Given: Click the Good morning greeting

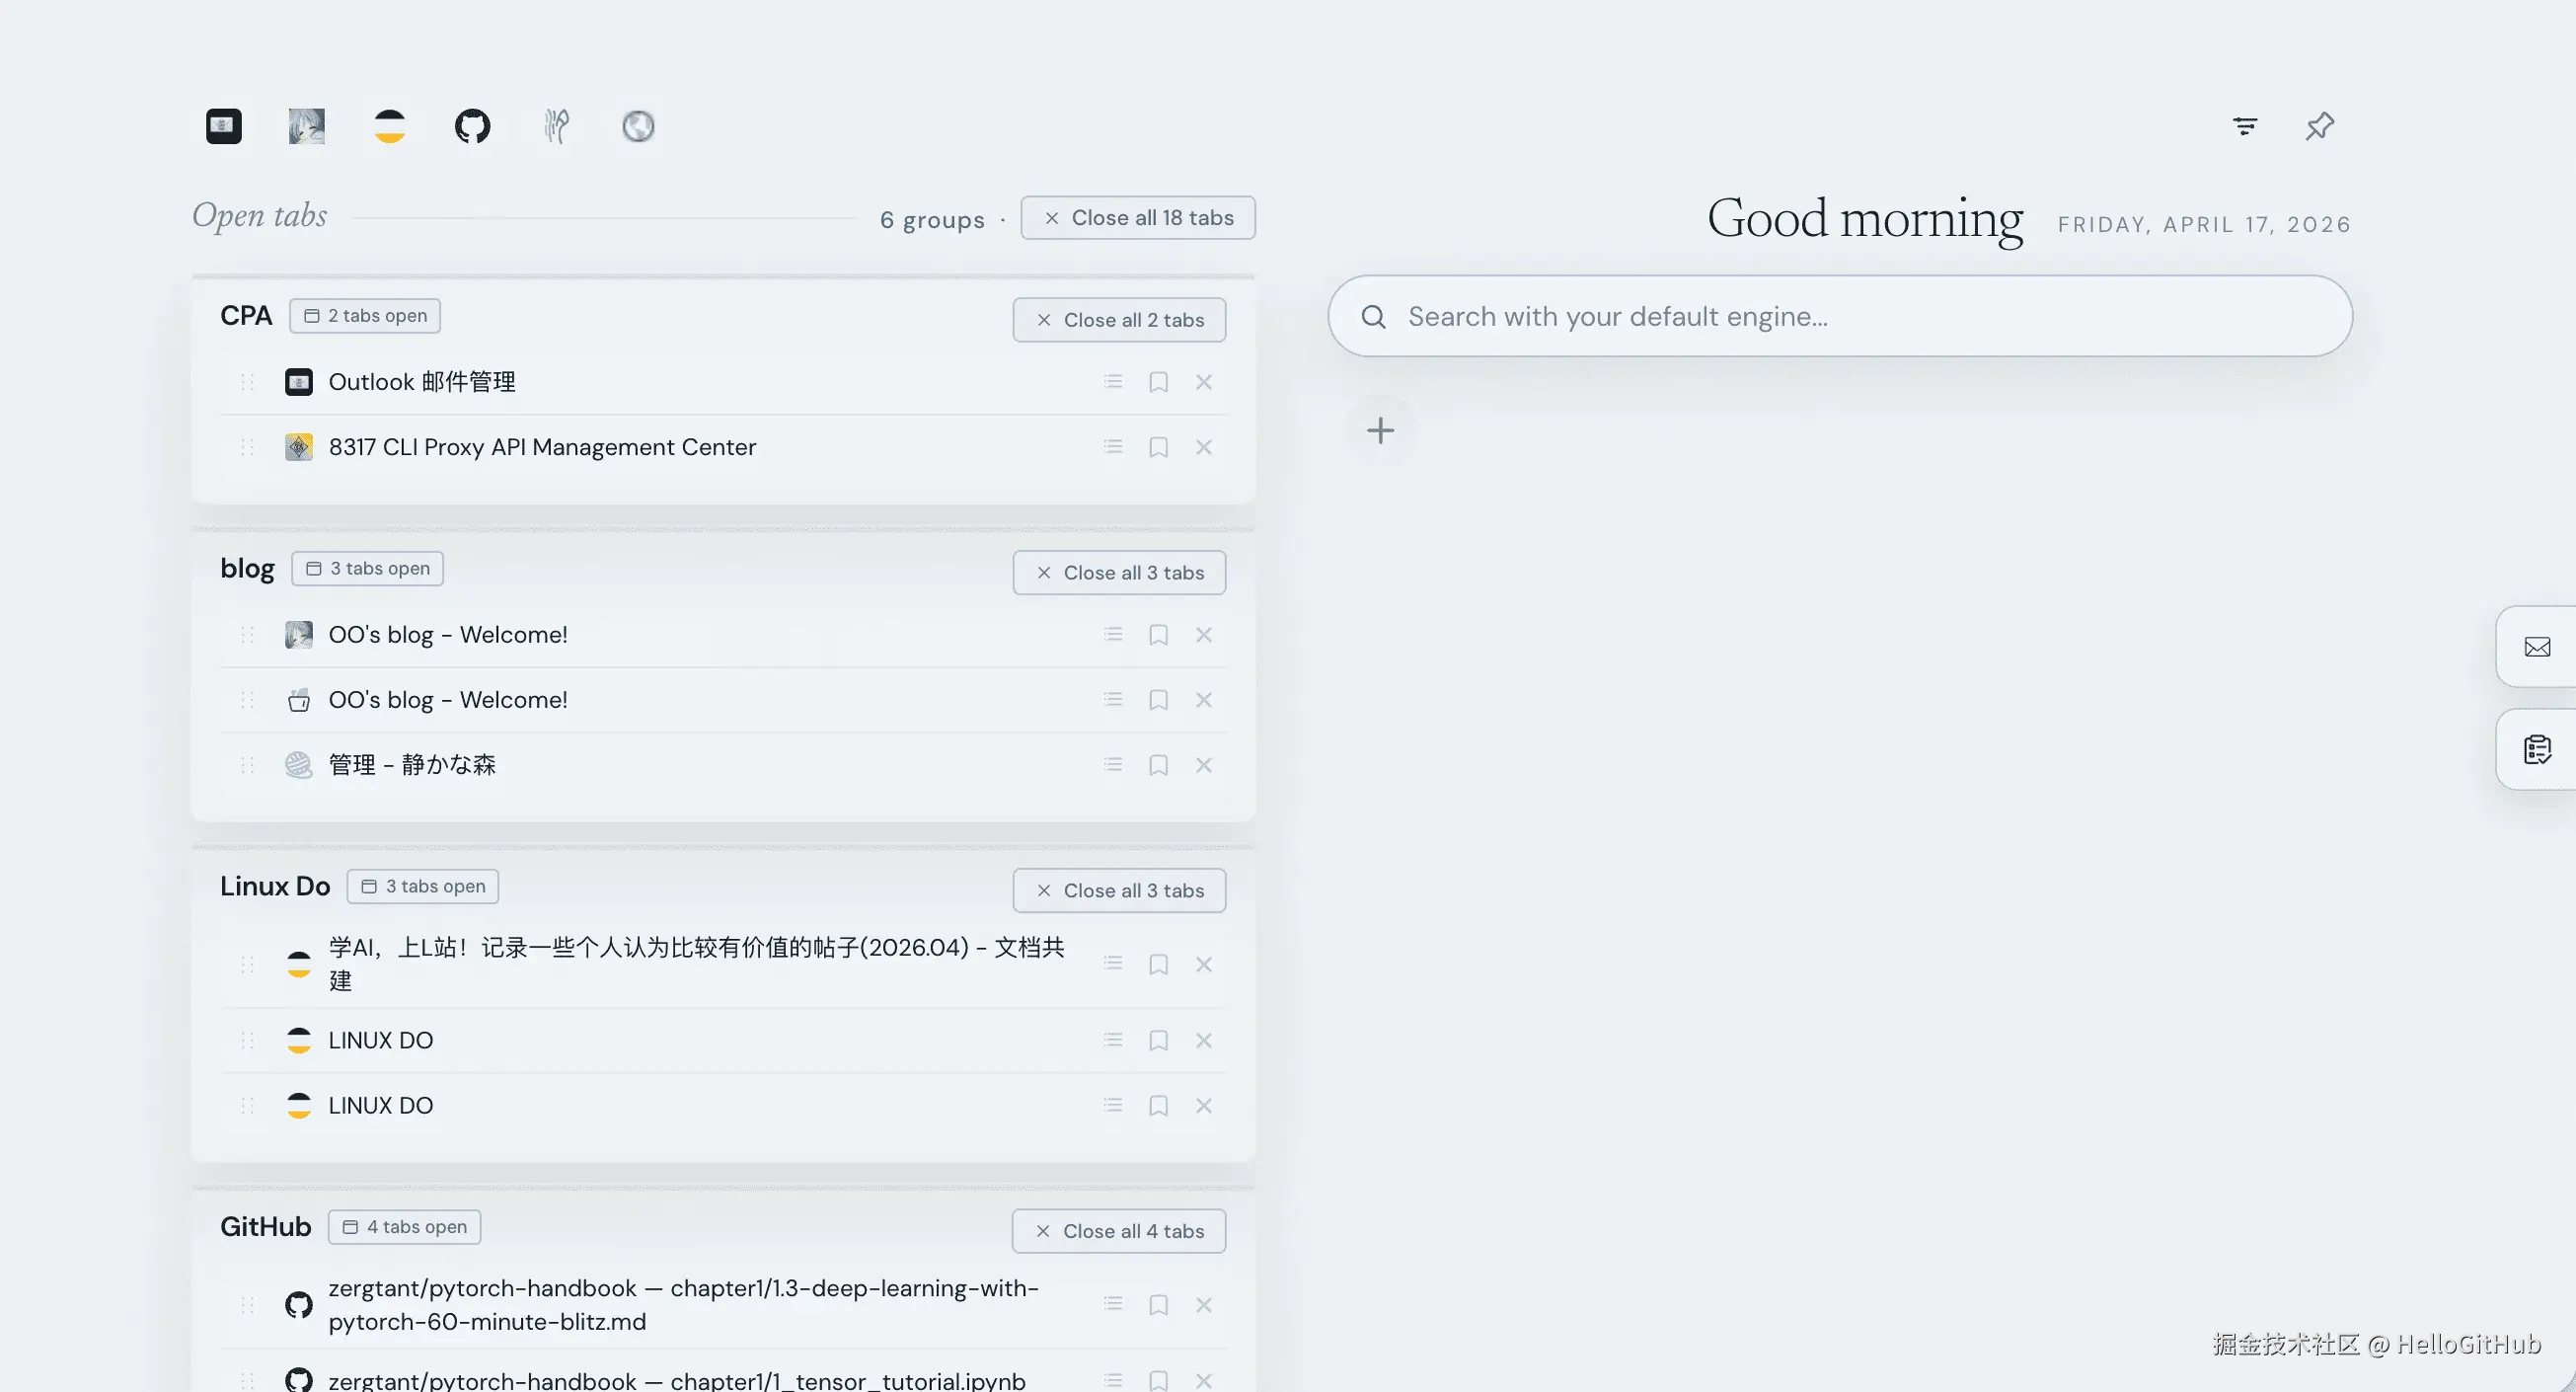Looking at the screenshot, I should click(x=1865, y=219).
